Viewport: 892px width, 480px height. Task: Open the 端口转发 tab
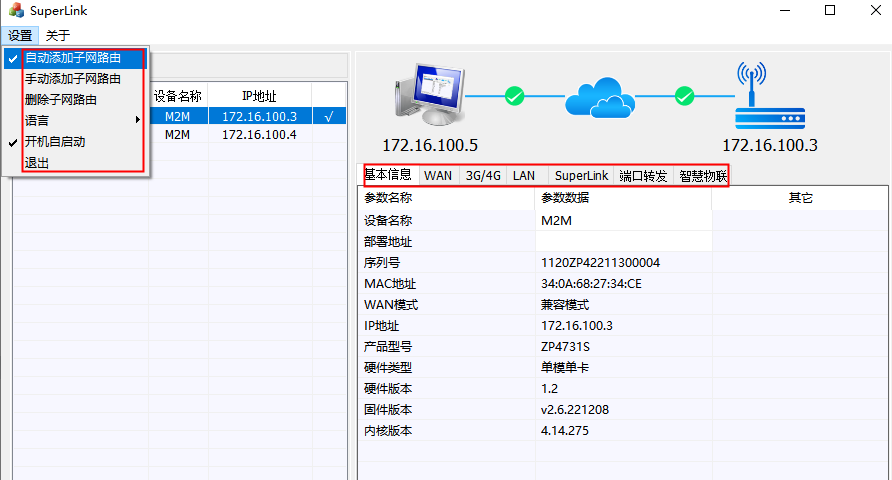(x=643, y=176)
